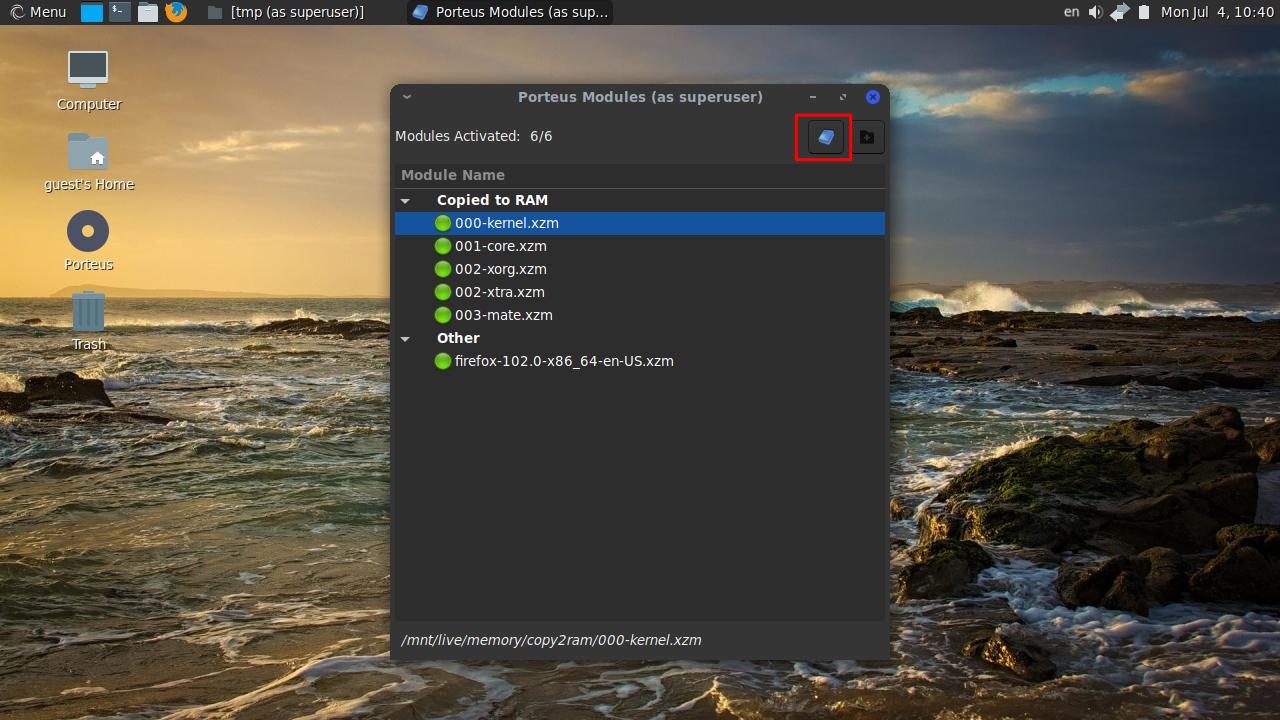Maximize the Porteus Modules window
This screenshot has width=1280, height=720.
843,97
